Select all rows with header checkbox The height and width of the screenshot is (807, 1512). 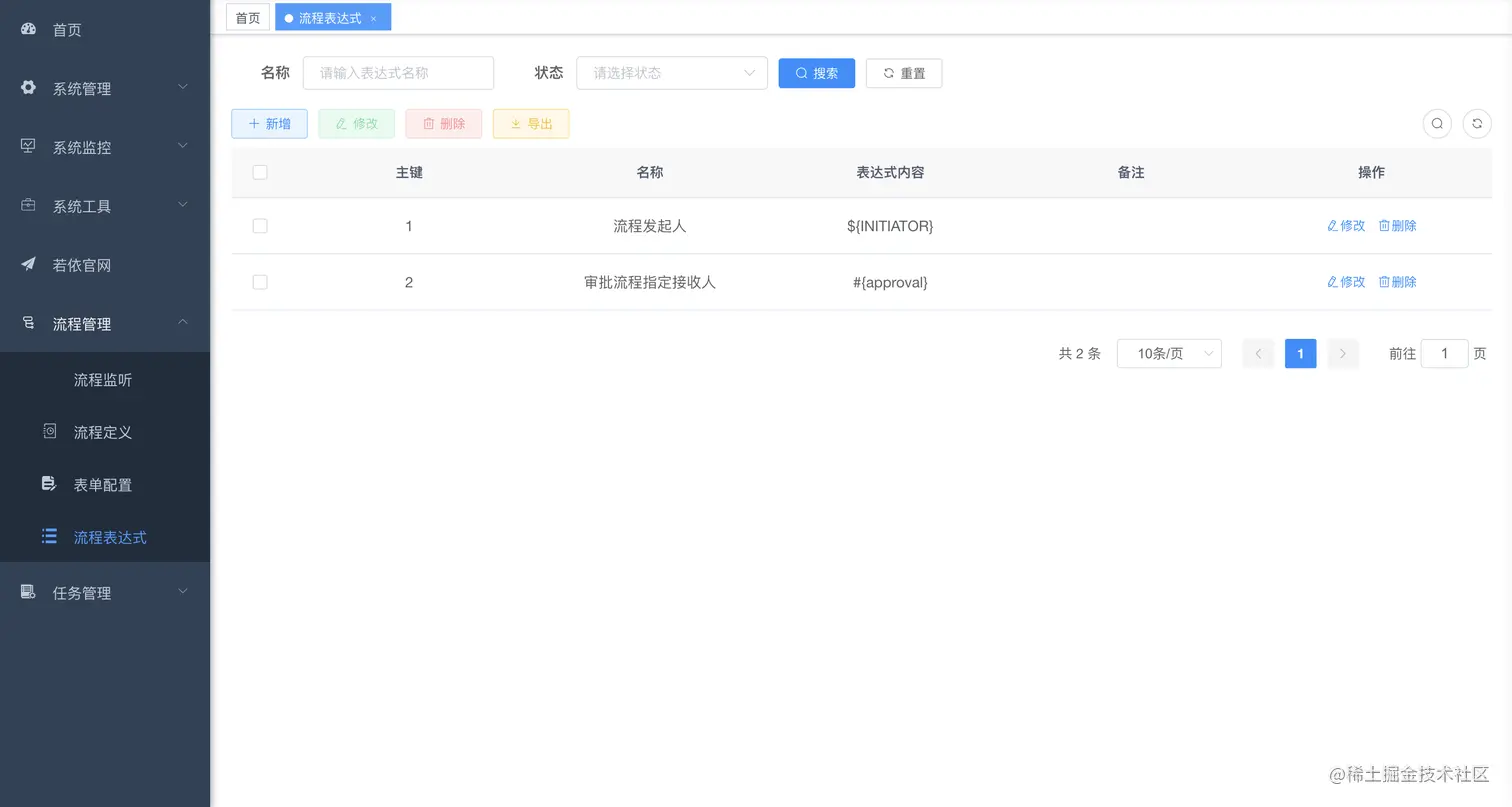pos(260,172)
